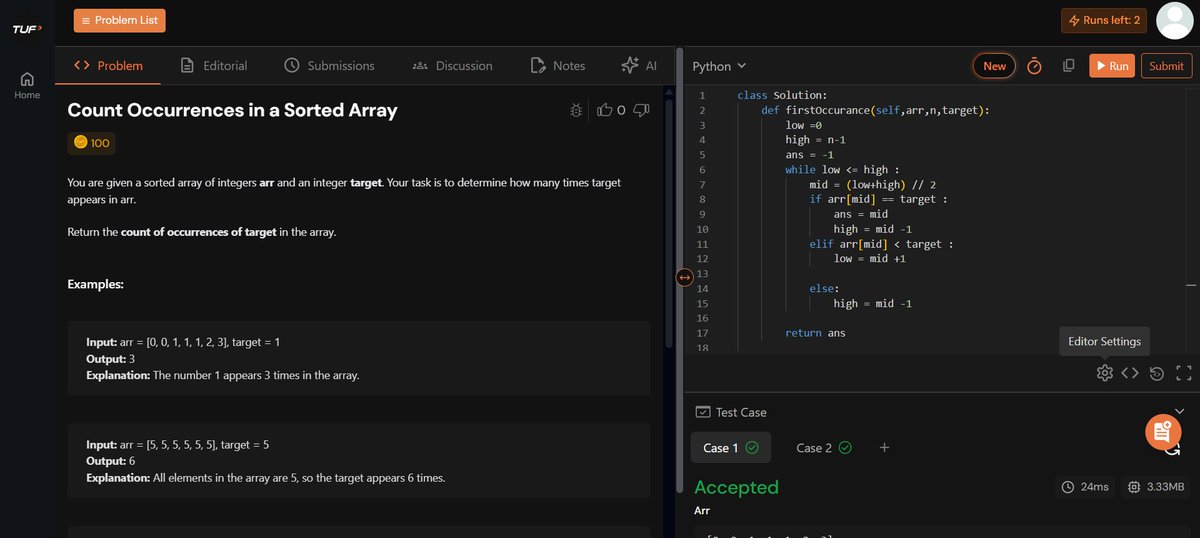
Task: Click the 'while low <= high' line
Action: click(x=842, y=170)
